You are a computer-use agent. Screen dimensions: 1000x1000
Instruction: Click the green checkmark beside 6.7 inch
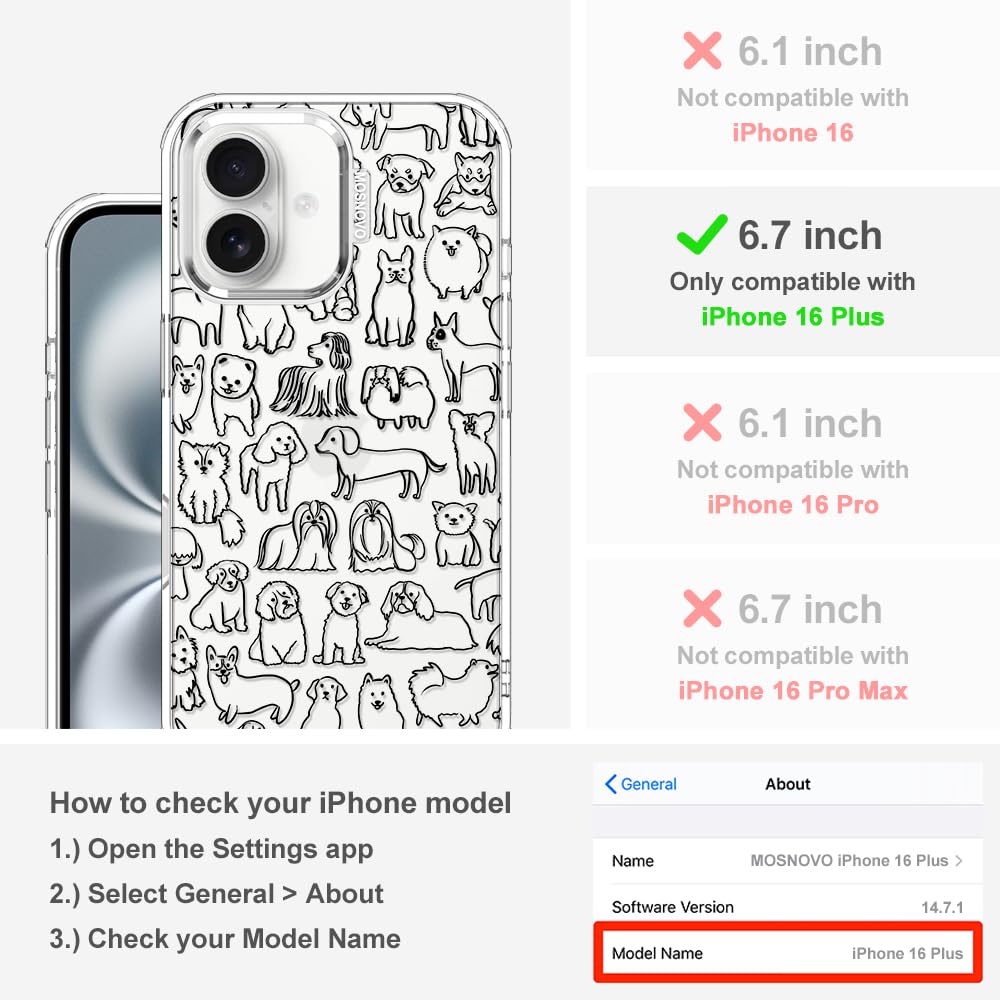pos(702,234)
